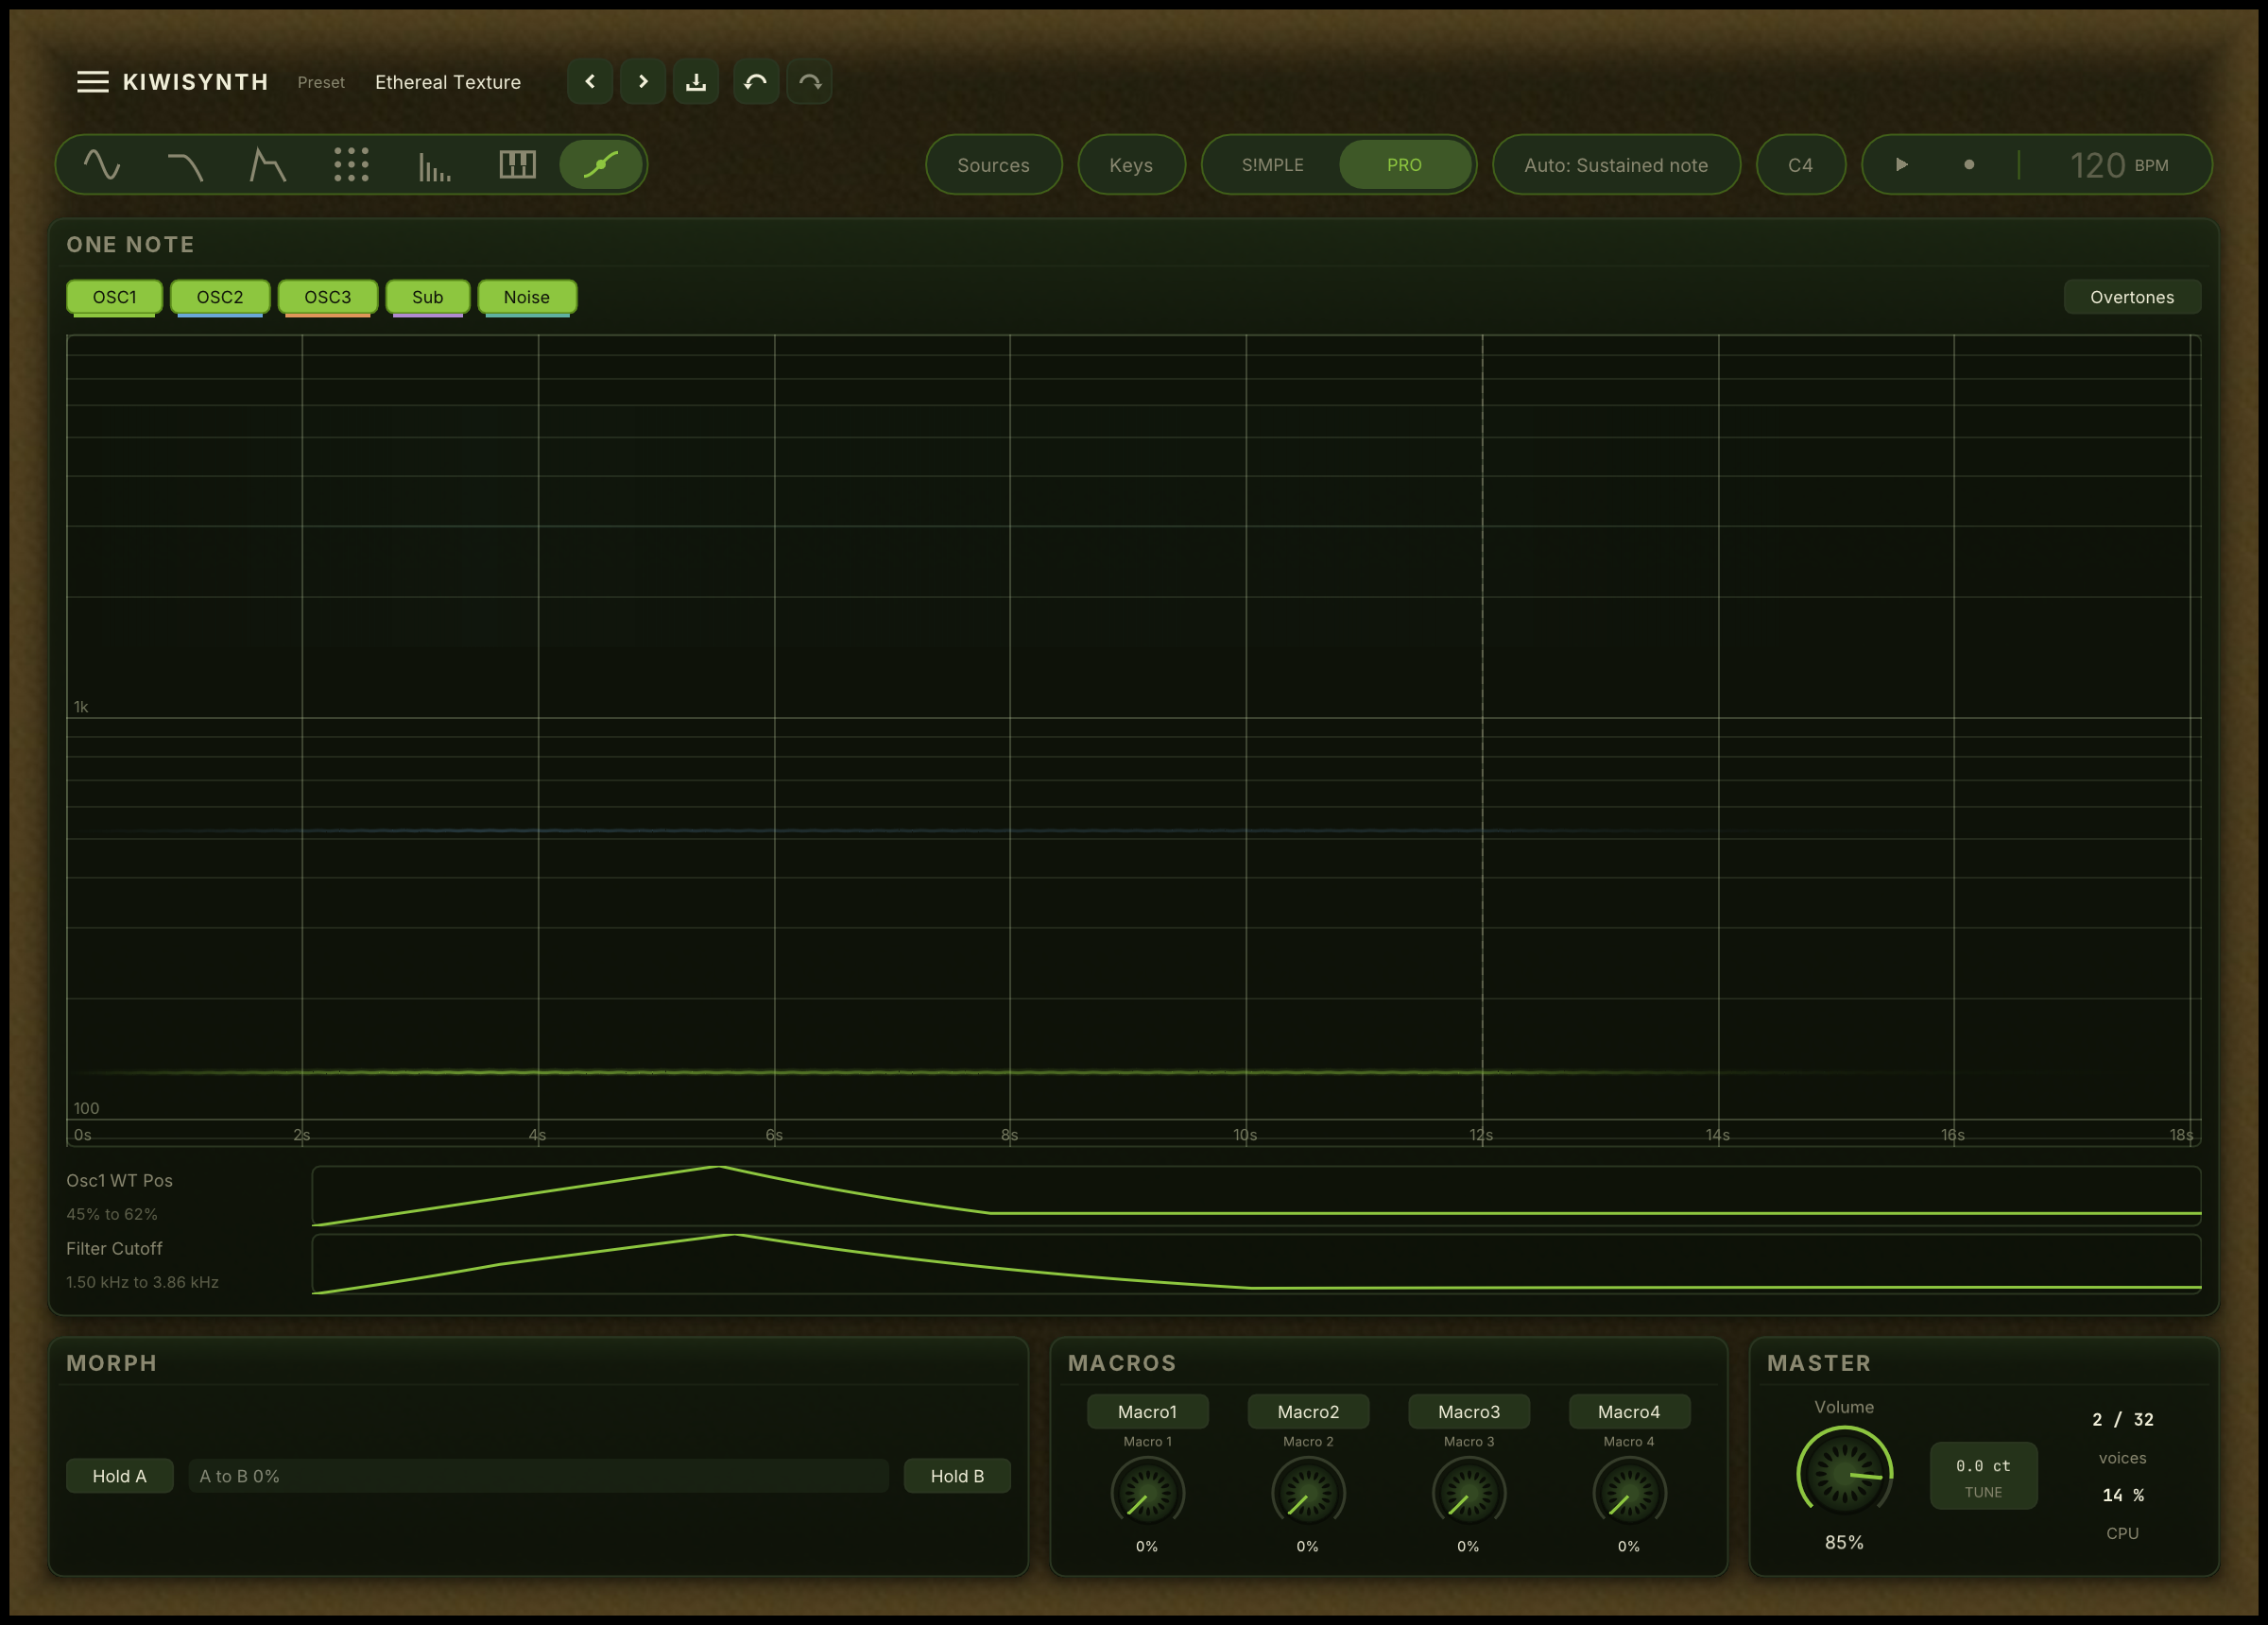This screenshot has height=1625, width=2268.
Task: Start playback with the play button
Action: point(1902,165)
